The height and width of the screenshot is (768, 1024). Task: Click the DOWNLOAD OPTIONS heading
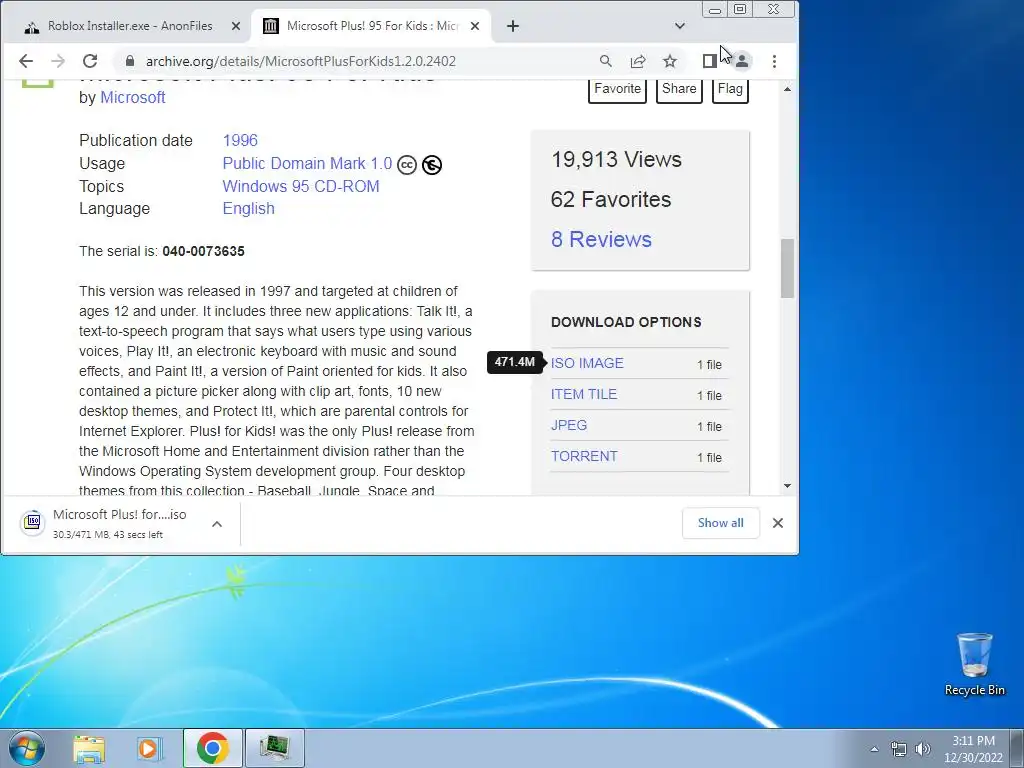click(626, 322)
